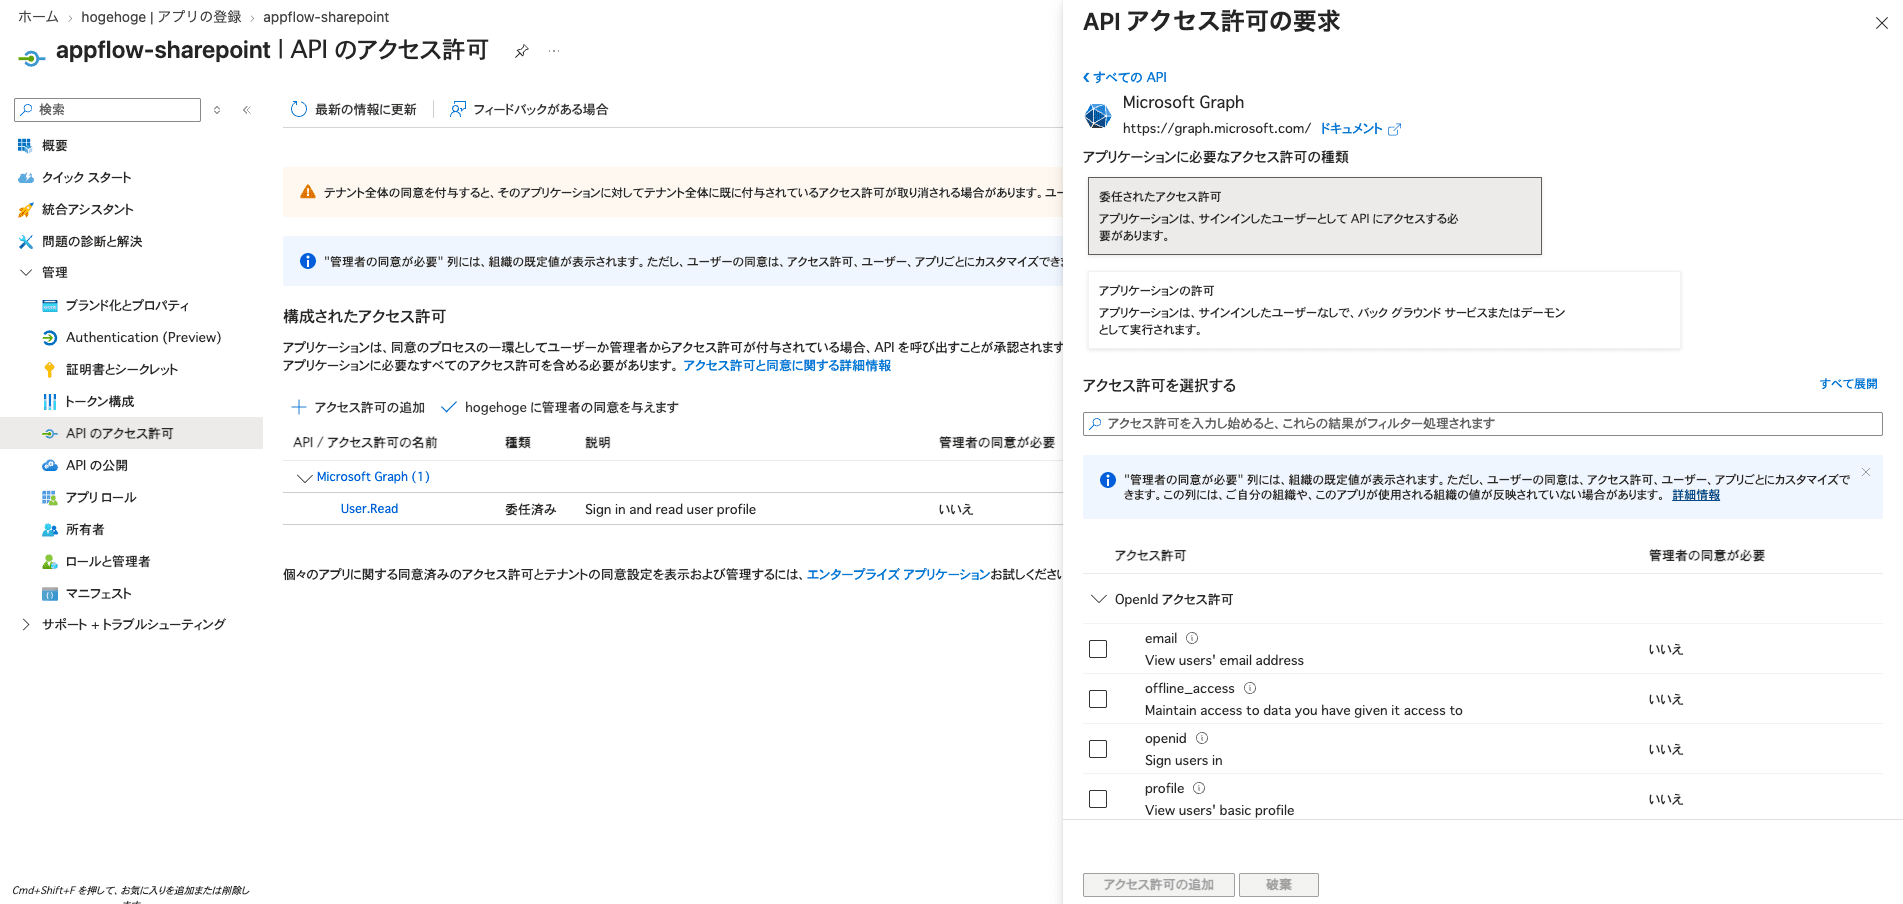
Task: Go to hogehoge | アプリの登録 breadcrumb
Action: coord(161,17)
